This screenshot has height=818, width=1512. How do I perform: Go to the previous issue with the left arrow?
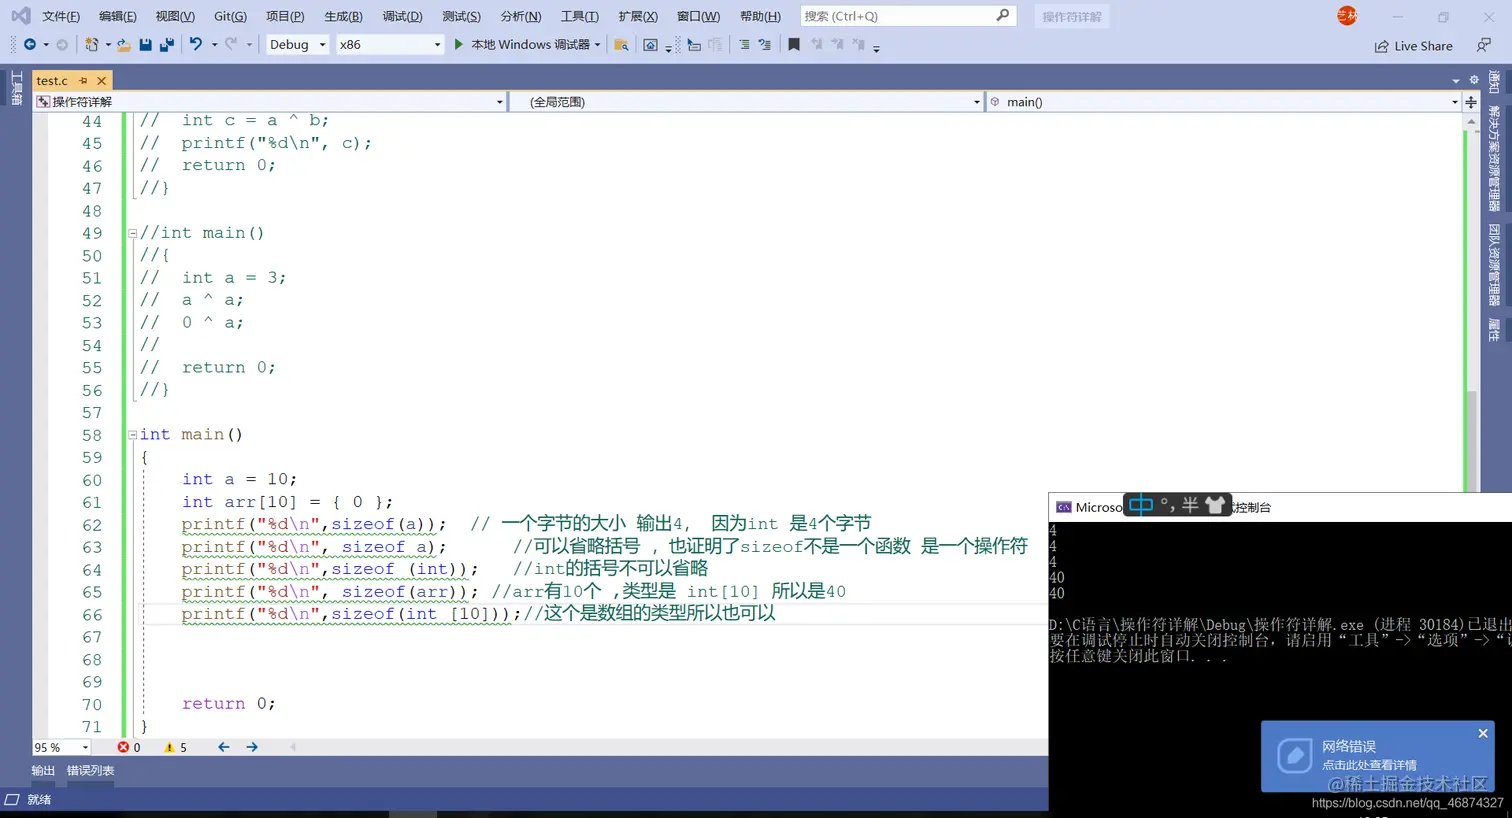point(224,748)
